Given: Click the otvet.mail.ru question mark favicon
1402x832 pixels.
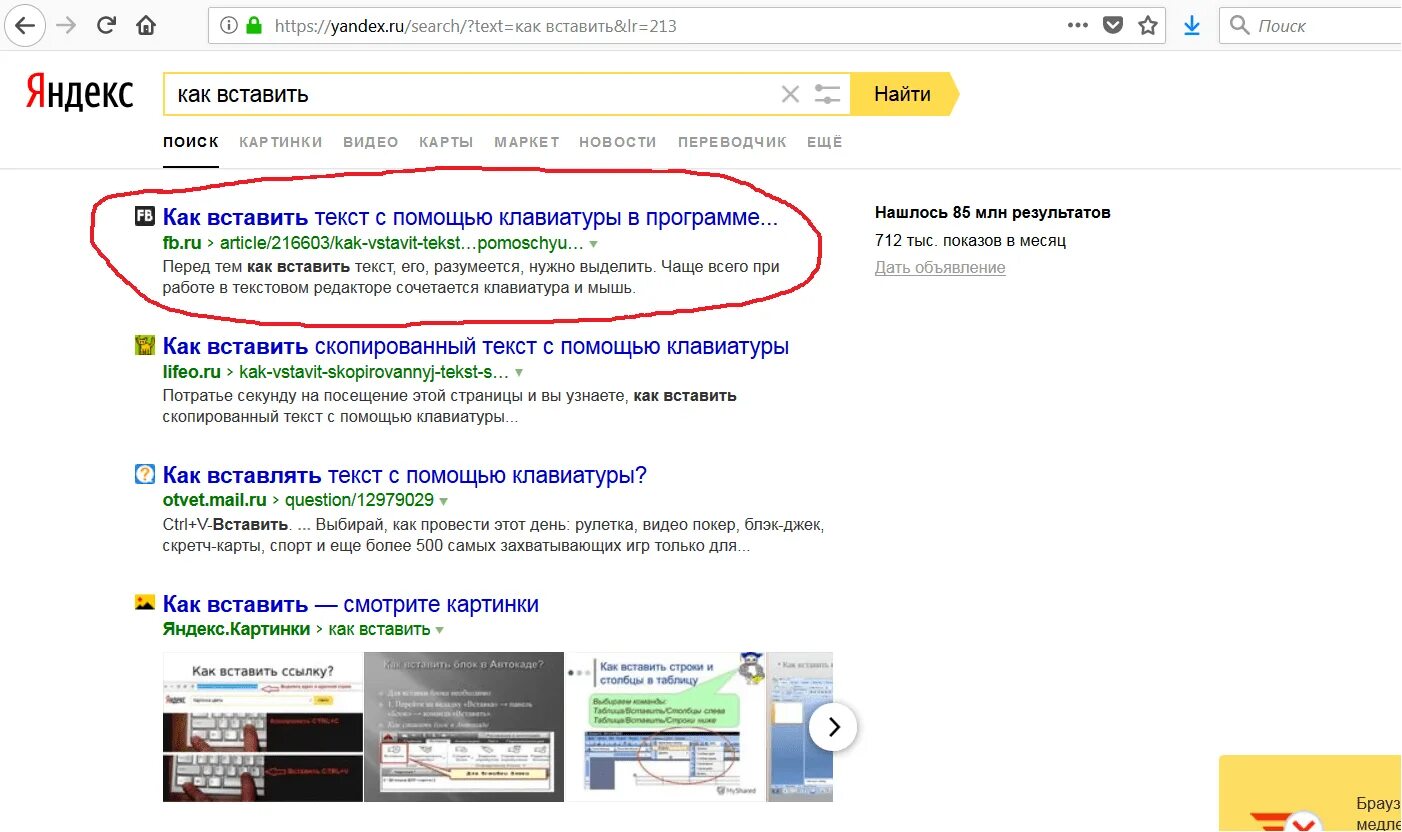Looking at the screenshot, I should [144, 474].
